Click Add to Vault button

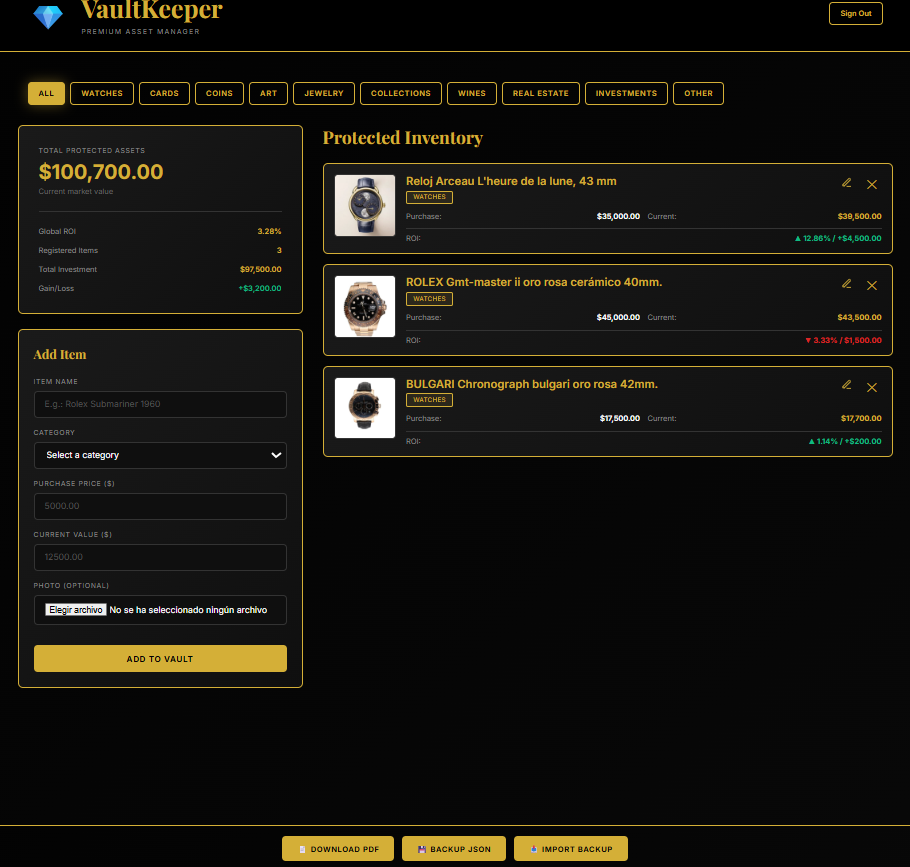click(160, 659)
